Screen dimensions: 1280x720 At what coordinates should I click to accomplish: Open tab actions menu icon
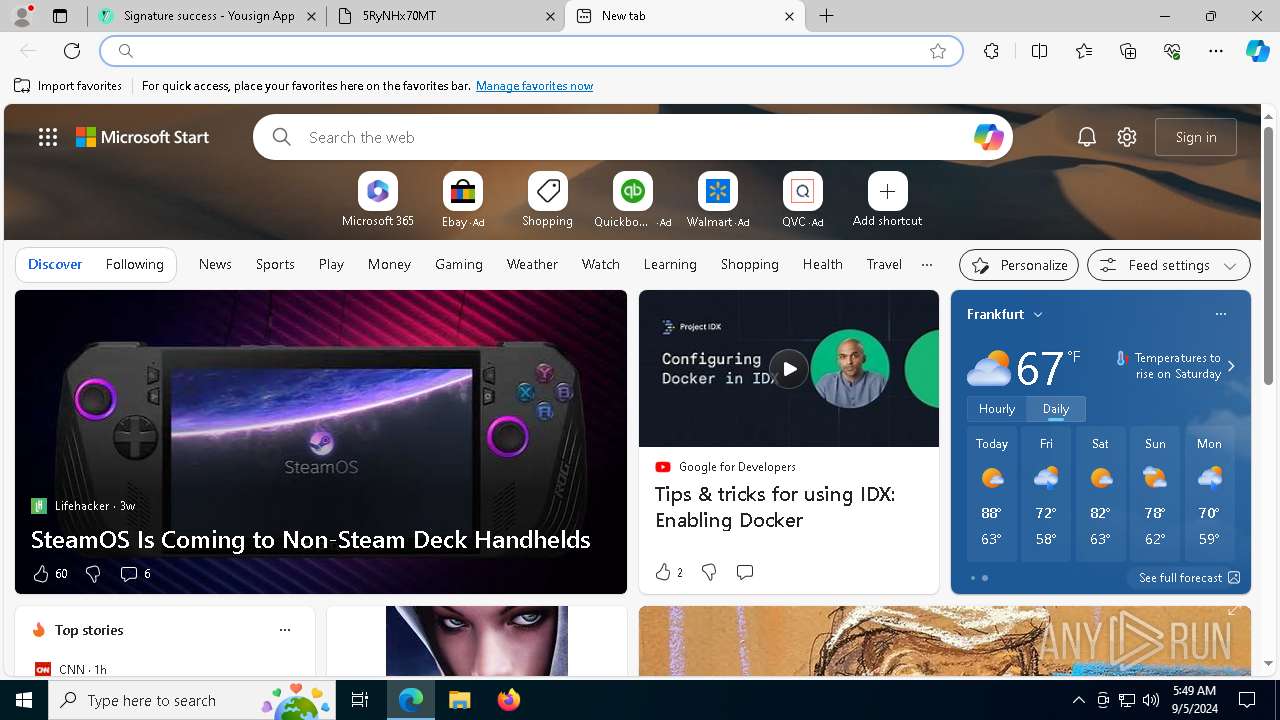[60, 16]
